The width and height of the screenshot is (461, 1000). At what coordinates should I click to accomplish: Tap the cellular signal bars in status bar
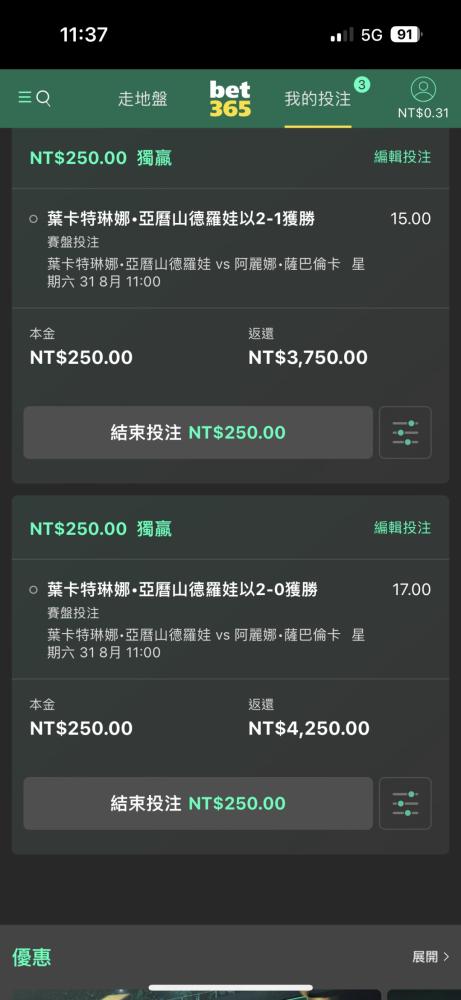coord(342,34)
